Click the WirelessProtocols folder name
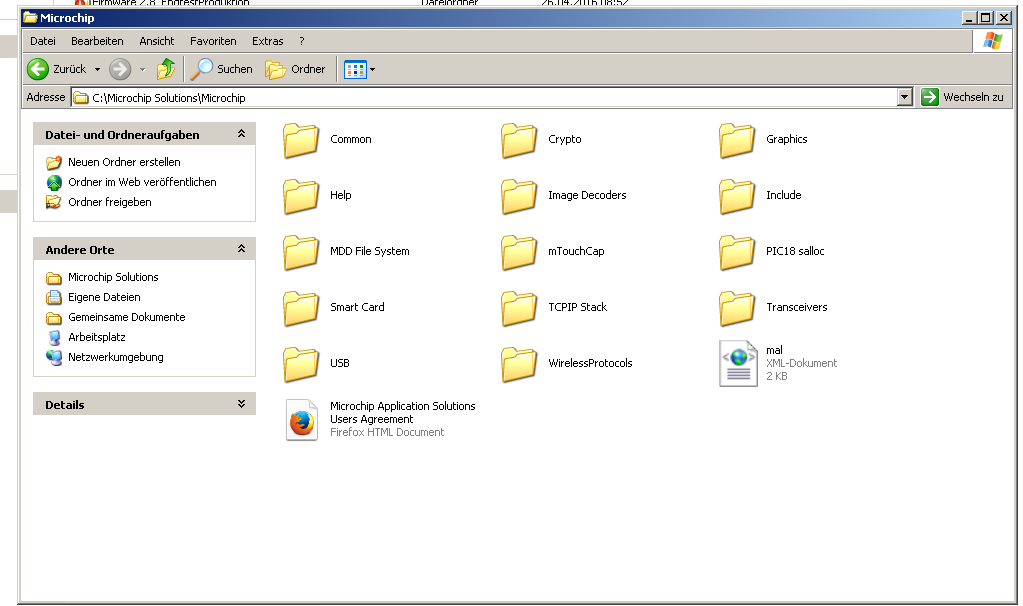The height and width of the screenshot is (606, 1023). coord(590,363)
